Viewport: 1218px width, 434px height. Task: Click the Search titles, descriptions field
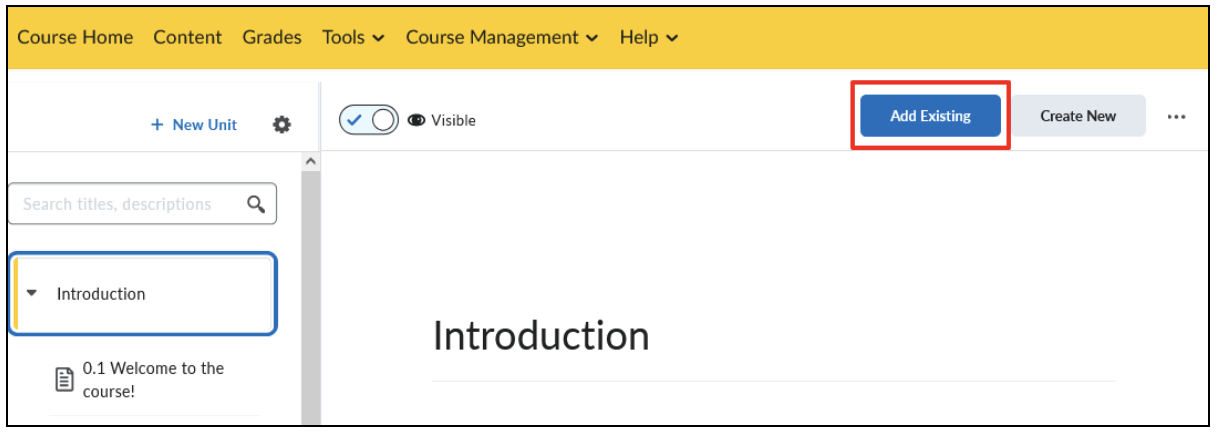[x=142, y=204]
